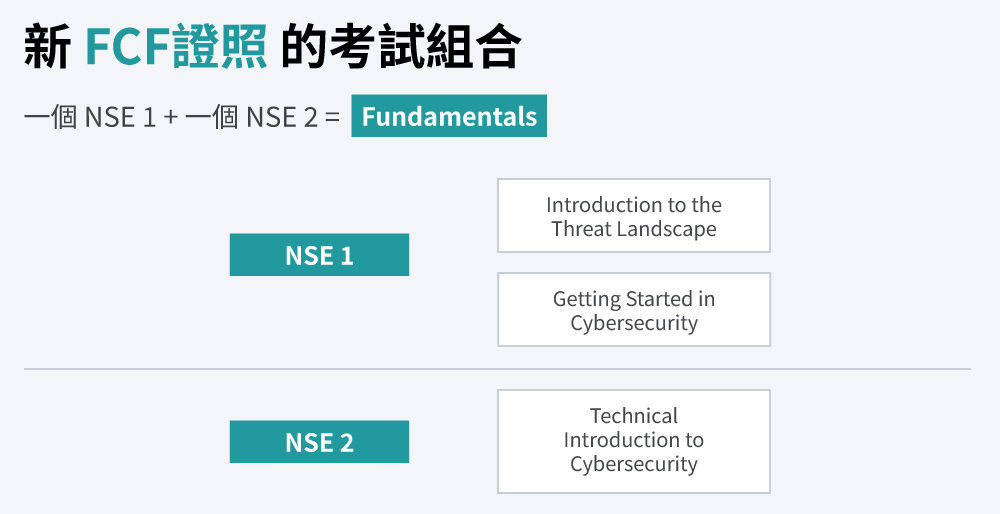The height and width of the screenshot is (514, 1000).
Task: Click the horizontal divider between NSE sections
Action: (497, 369)
